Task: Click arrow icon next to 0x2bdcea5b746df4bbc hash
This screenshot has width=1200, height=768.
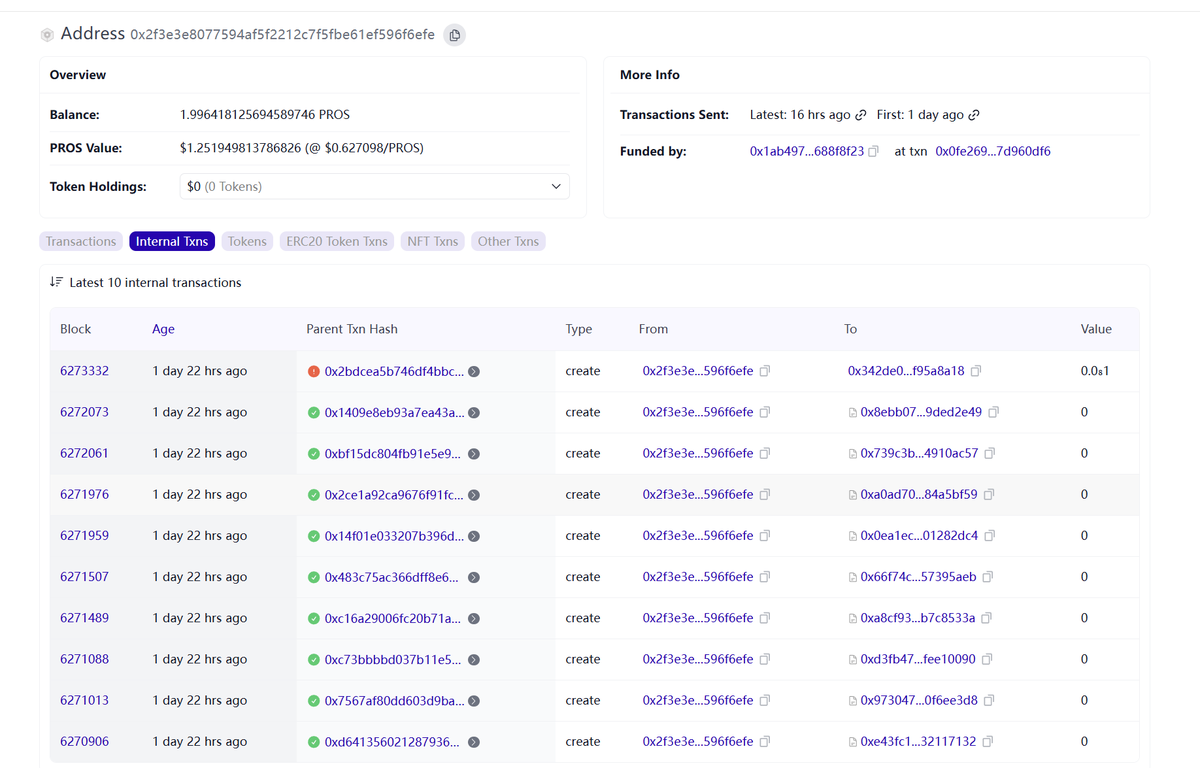Action: pos(474,371)
